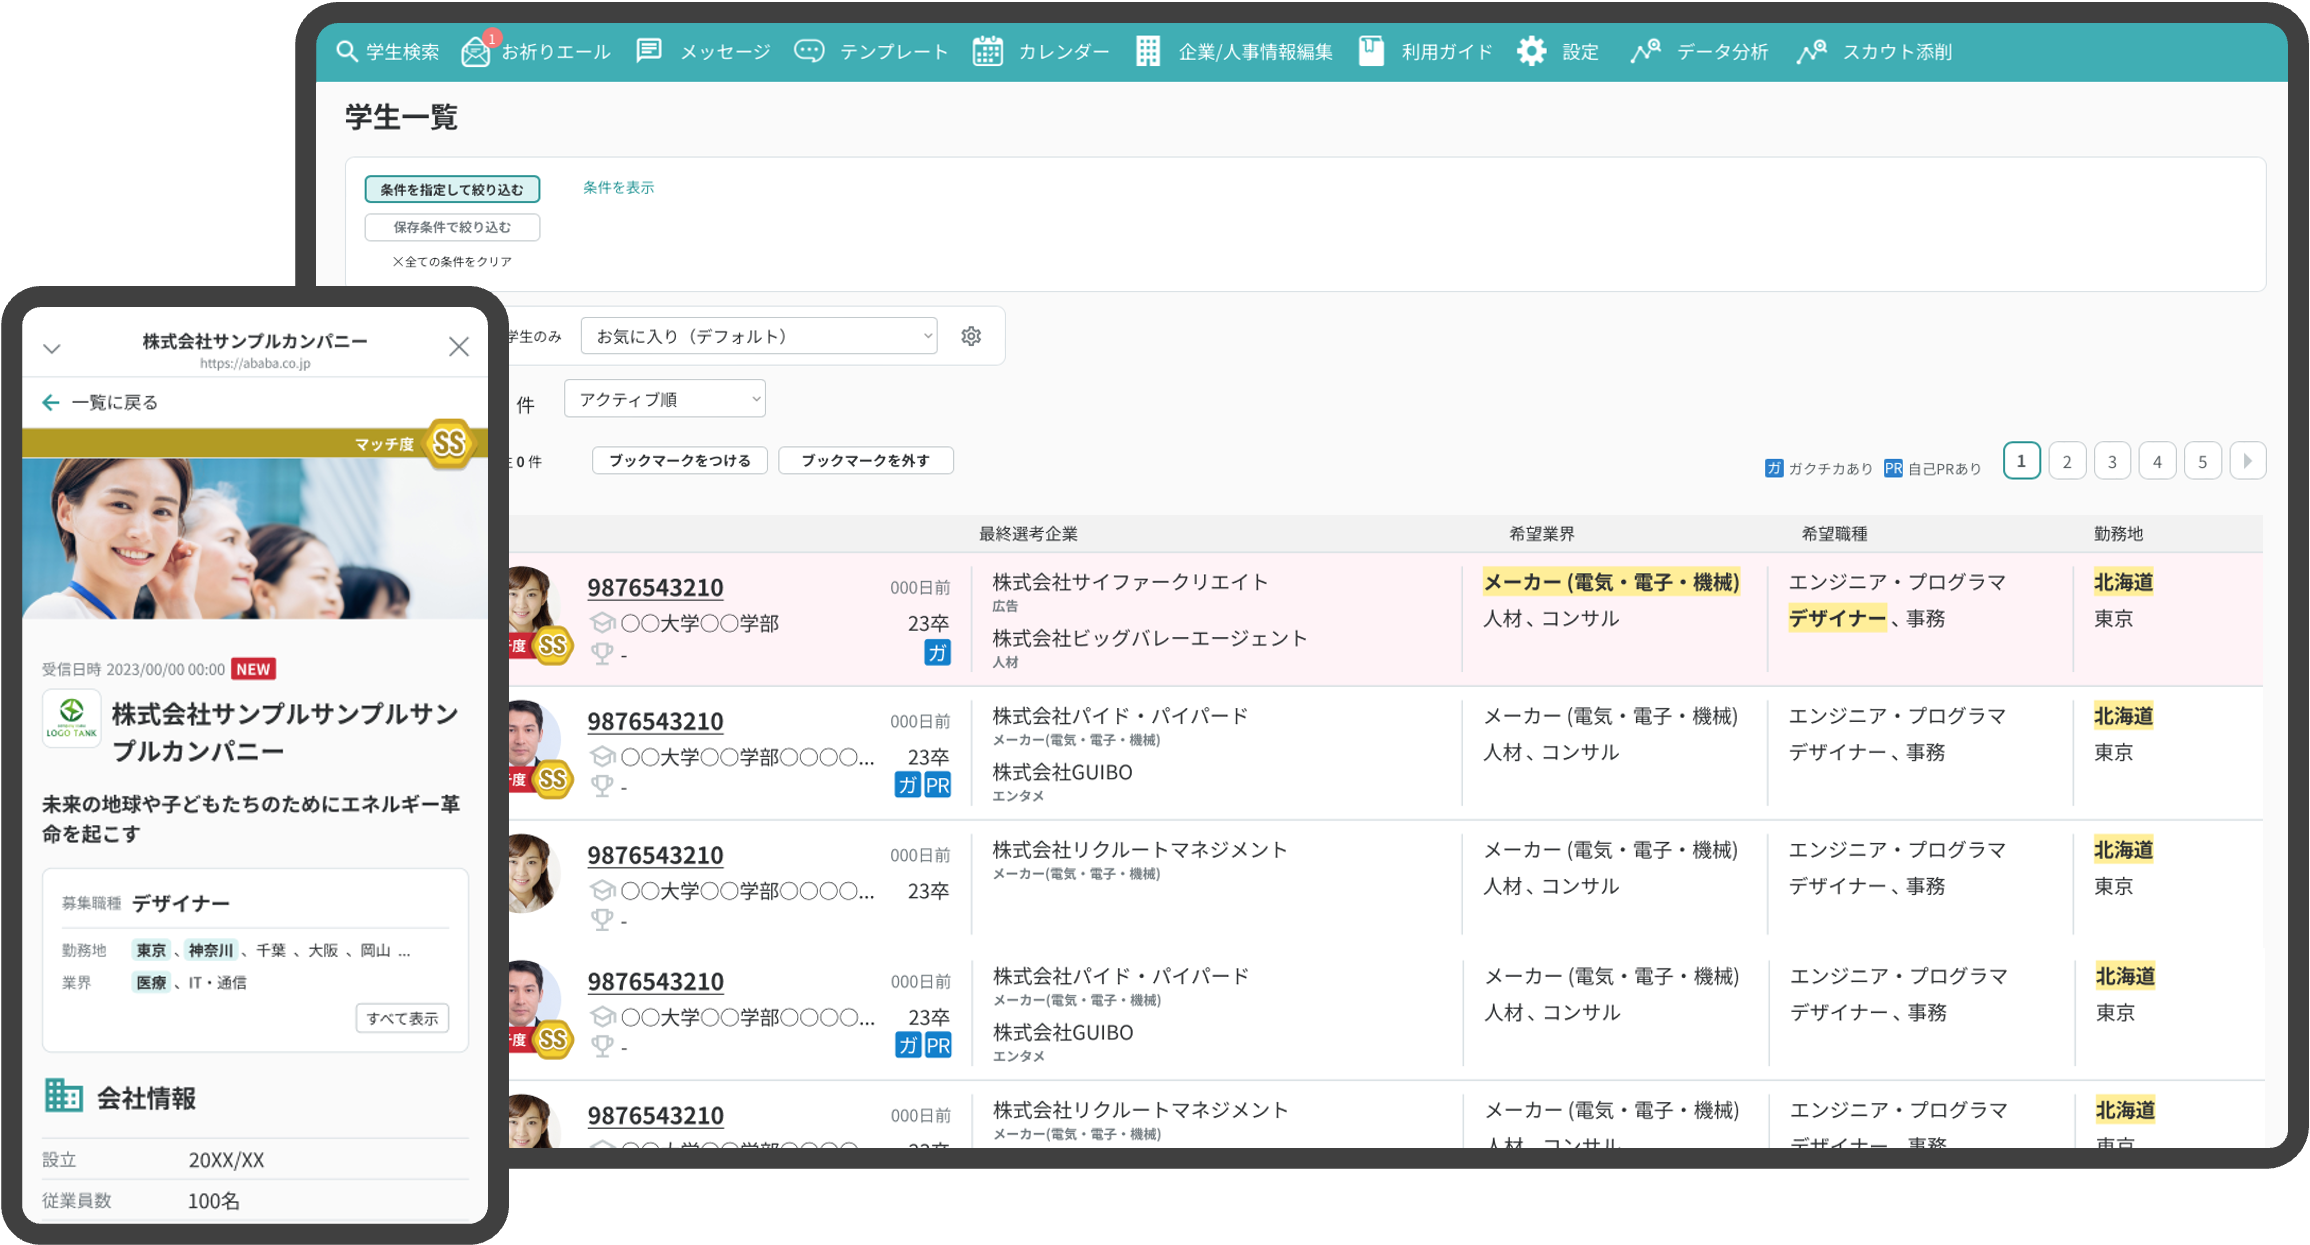Open 学生検索 search icon in navbar

347,51
